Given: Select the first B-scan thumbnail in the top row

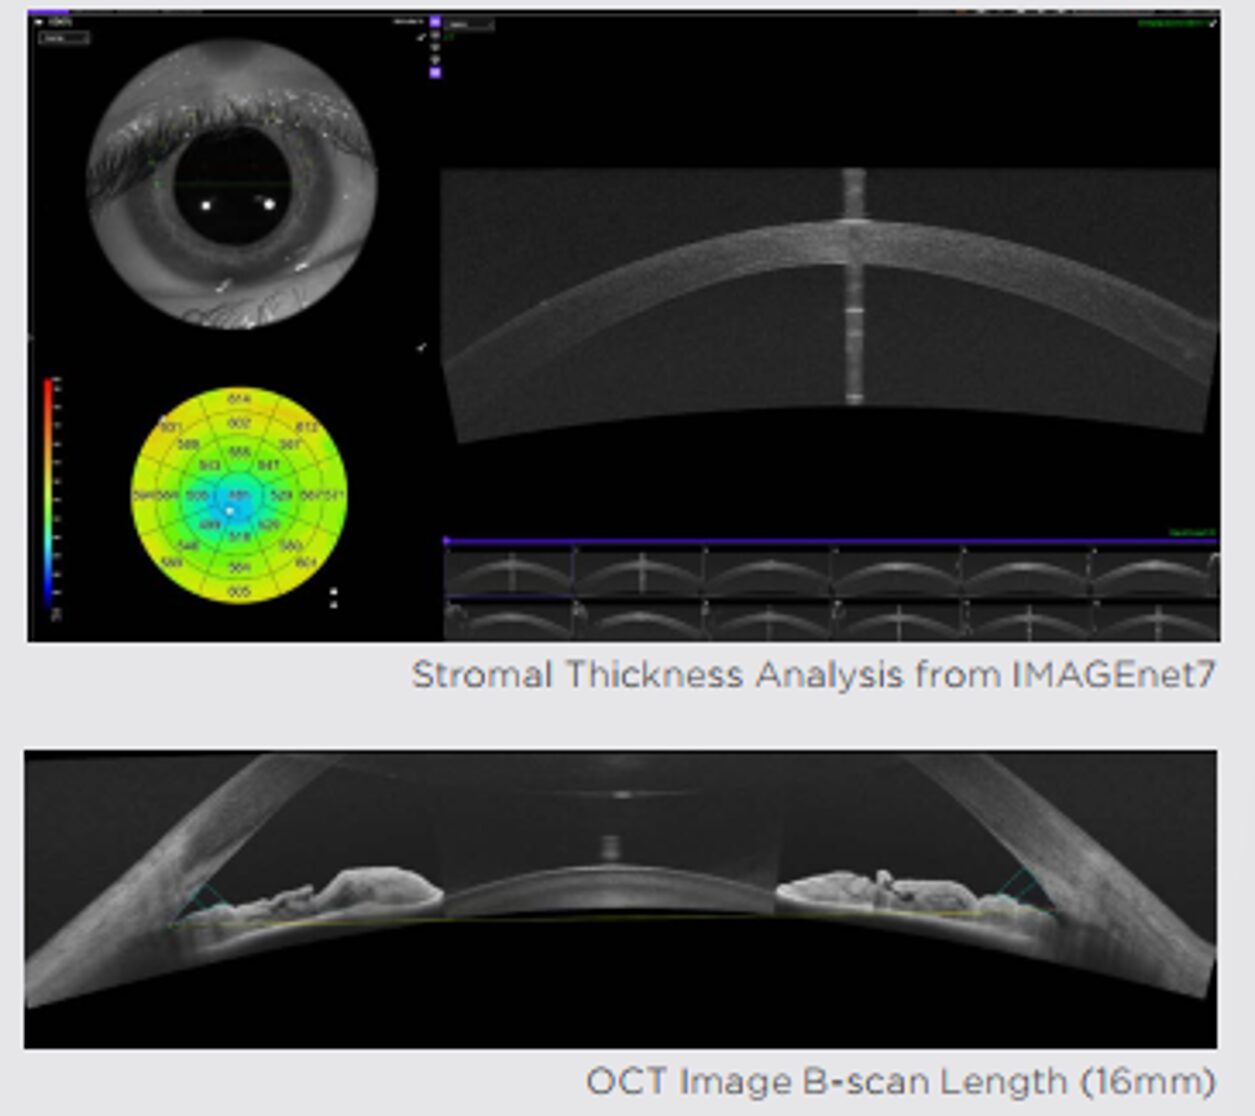Looking at the screenshot, I should 509,573.
